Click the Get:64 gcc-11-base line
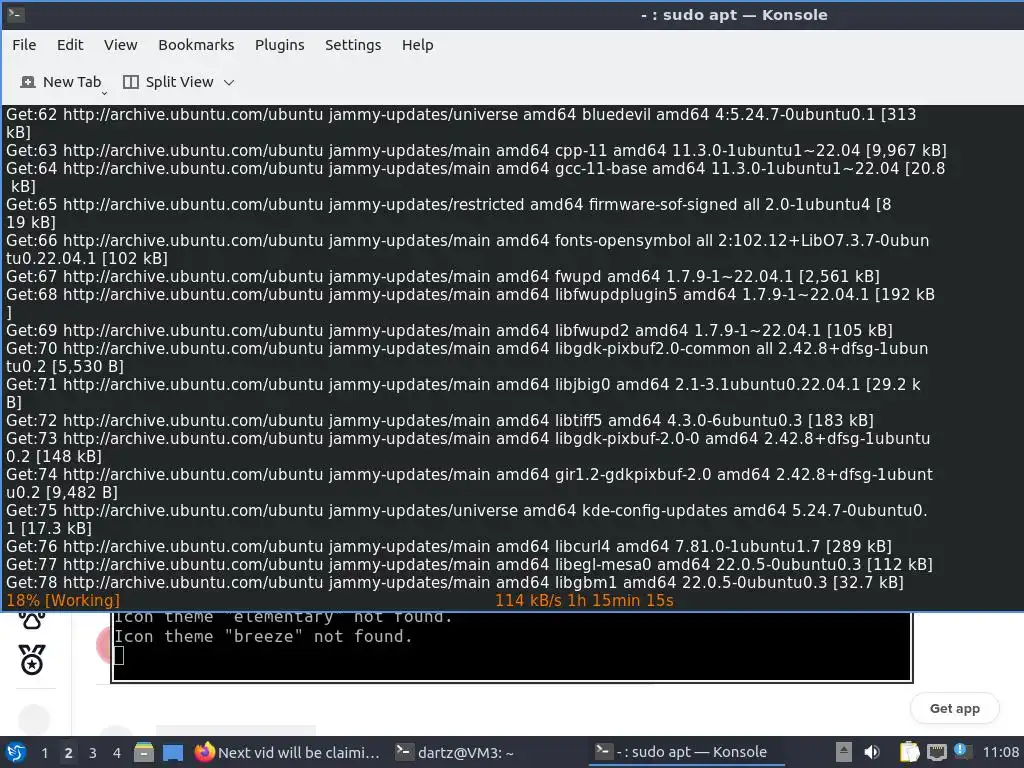The width and height of the screenshot is (1024, 768). click(475, 178)
